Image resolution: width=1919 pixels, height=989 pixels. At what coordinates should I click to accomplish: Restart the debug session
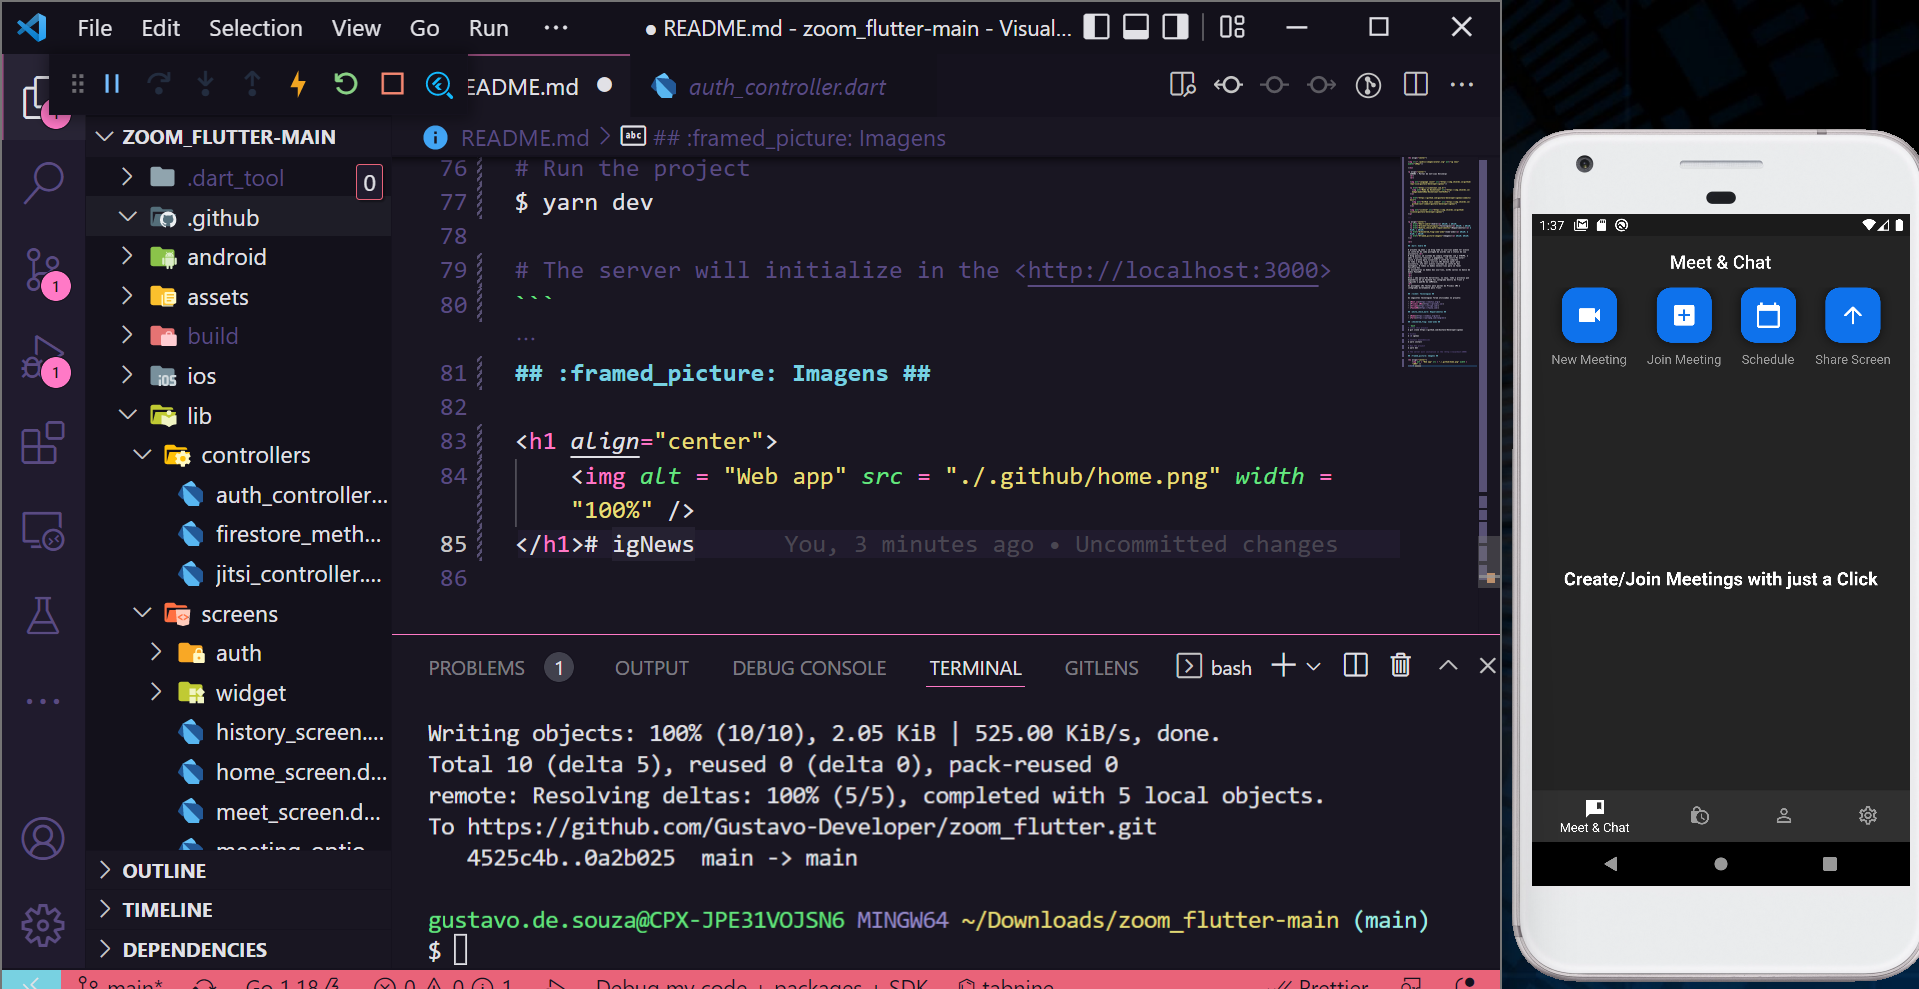(x=345, y=84)
